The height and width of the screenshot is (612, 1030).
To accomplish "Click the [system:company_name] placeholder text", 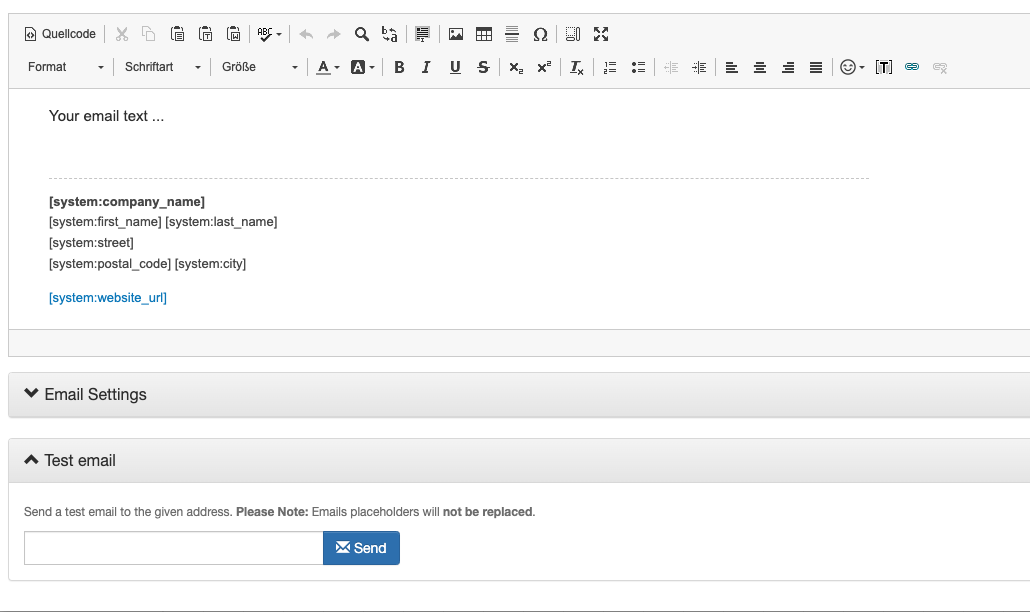I will [127, 202].
